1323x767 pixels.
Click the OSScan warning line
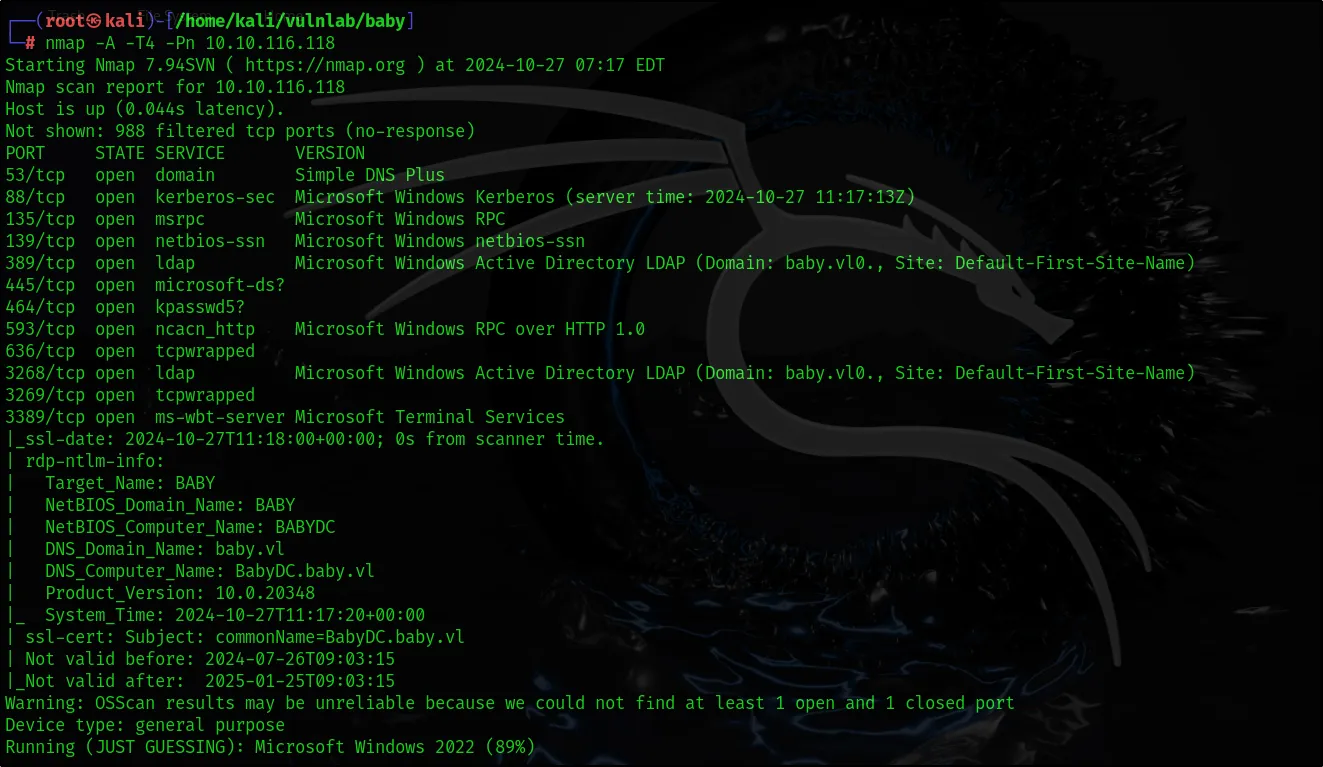click(510, 703)
